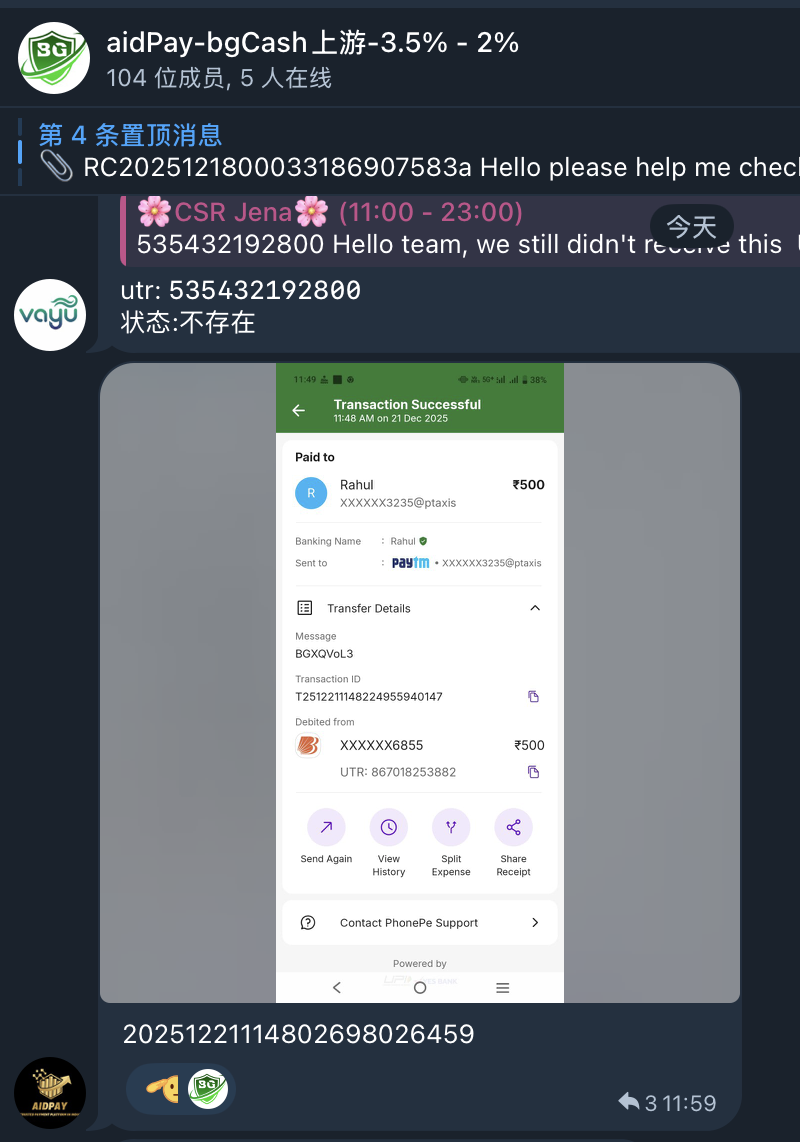The height and width of the screenshot is (1142, 800).
Task: Open the aidPay-bgCash group avatar
Action: tap(53, 58)
